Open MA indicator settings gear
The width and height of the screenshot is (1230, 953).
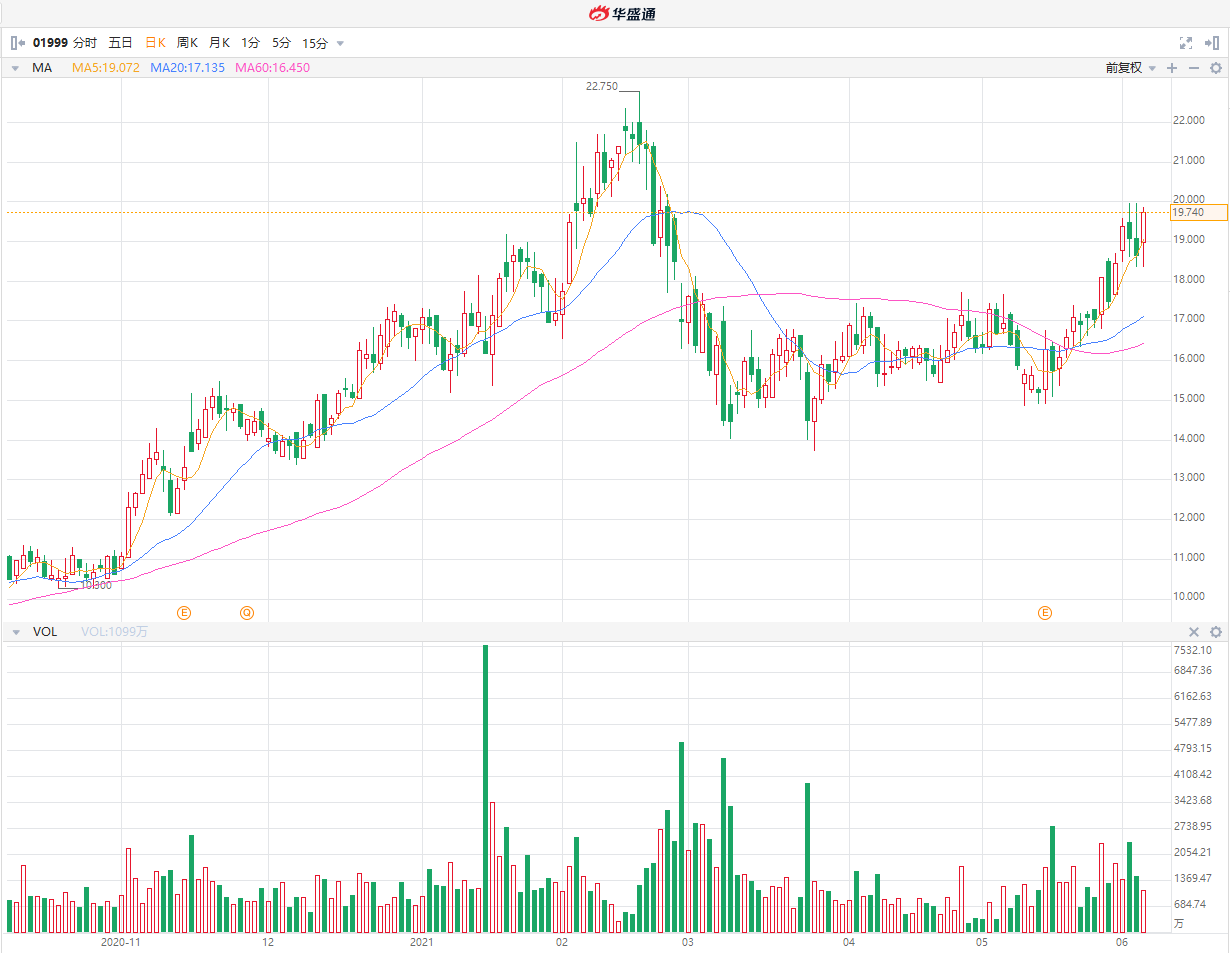point(1216,68)
